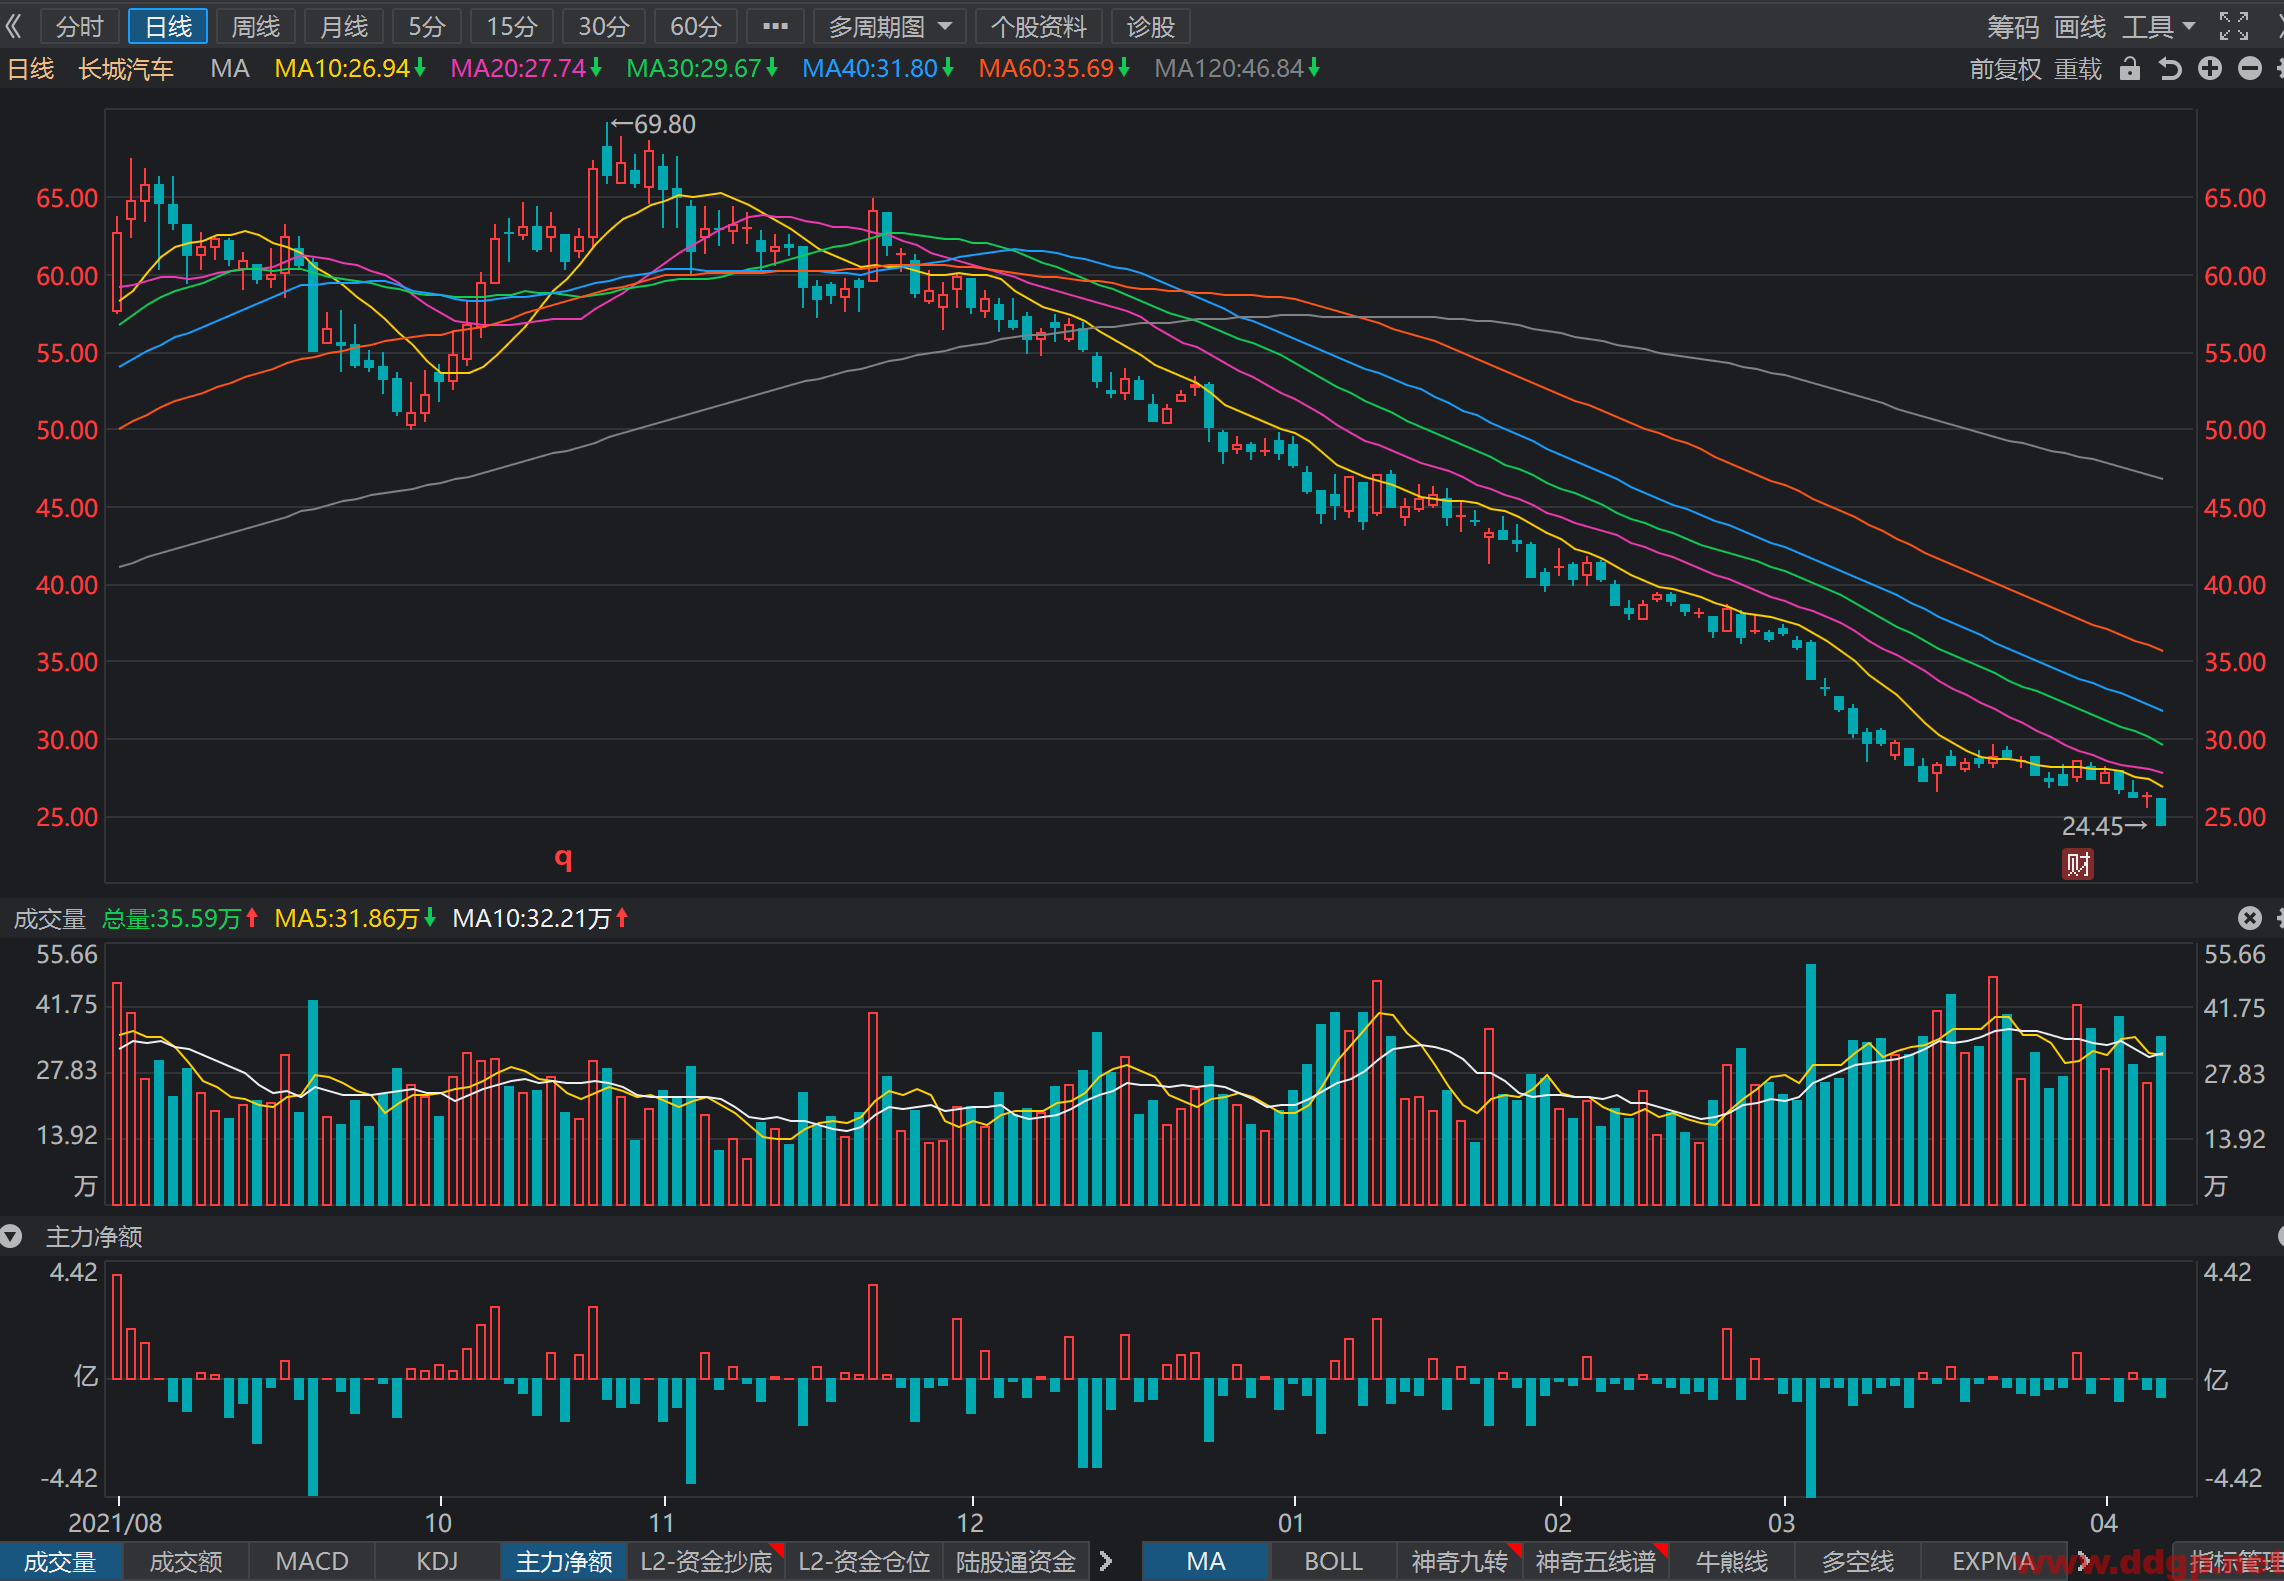
Task: Click the MA10:26.94 yellow legend
Action: [x=350, y=69]
